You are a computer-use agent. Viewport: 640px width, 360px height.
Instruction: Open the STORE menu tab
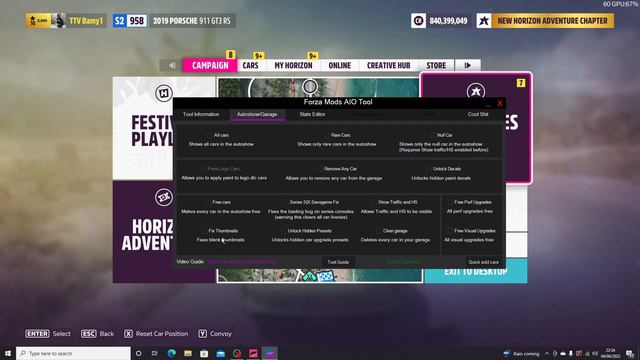click(x=436, y=65)
